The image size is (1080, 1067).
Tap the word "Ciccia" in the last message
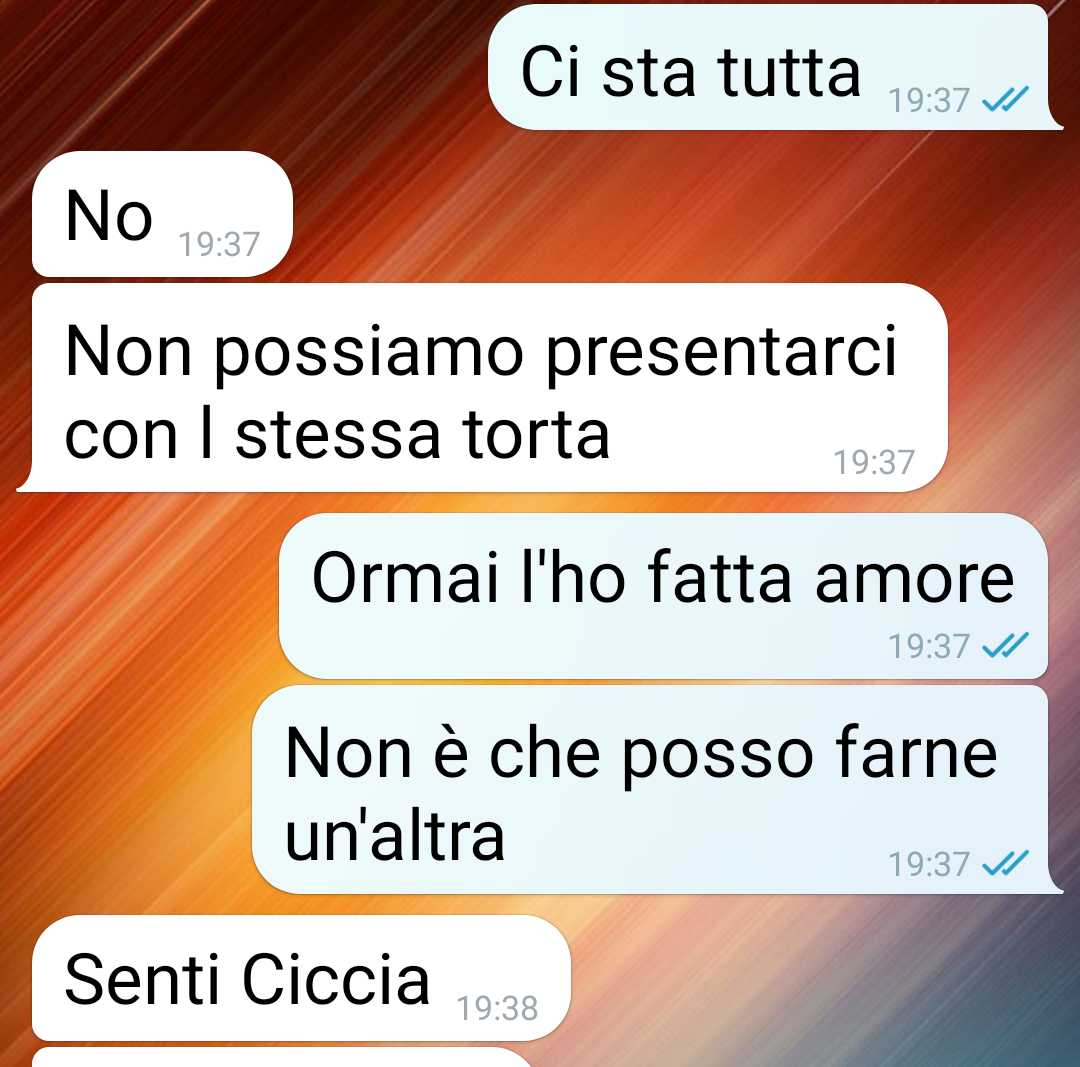tap(336, 979)
